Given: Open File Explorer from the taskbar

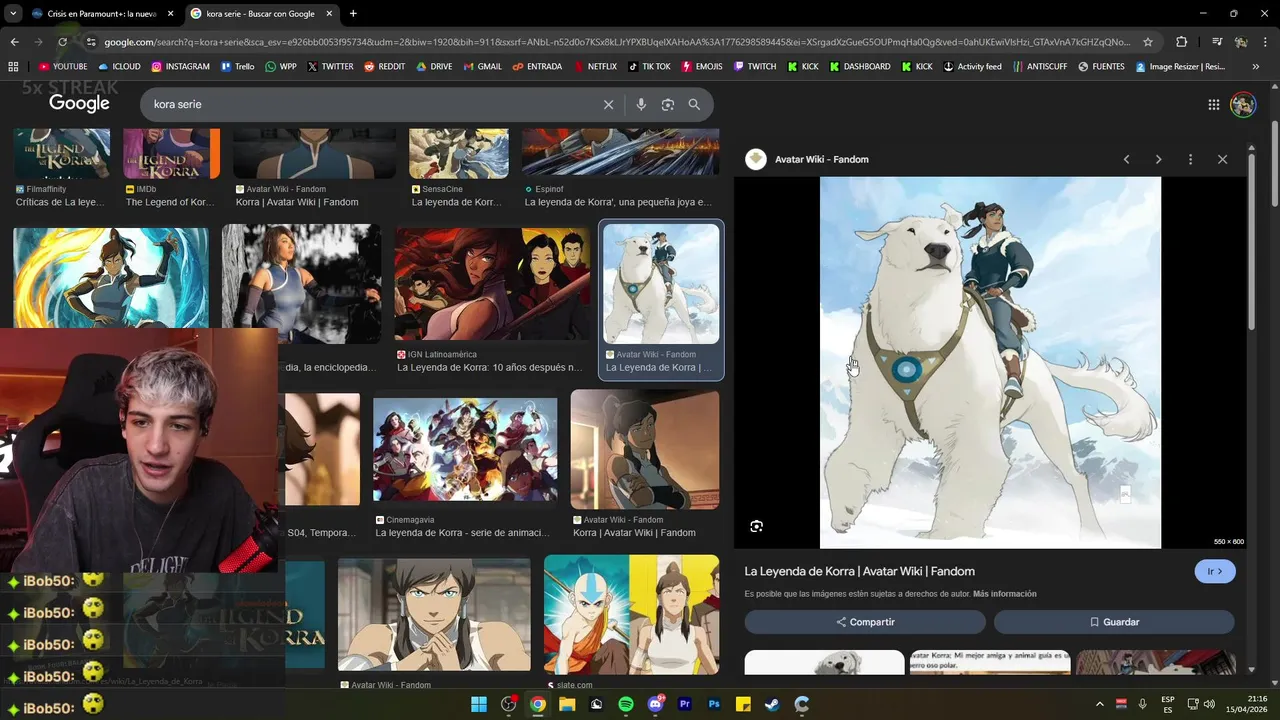Looking at the screenshot, I should (x=567, y=704).
